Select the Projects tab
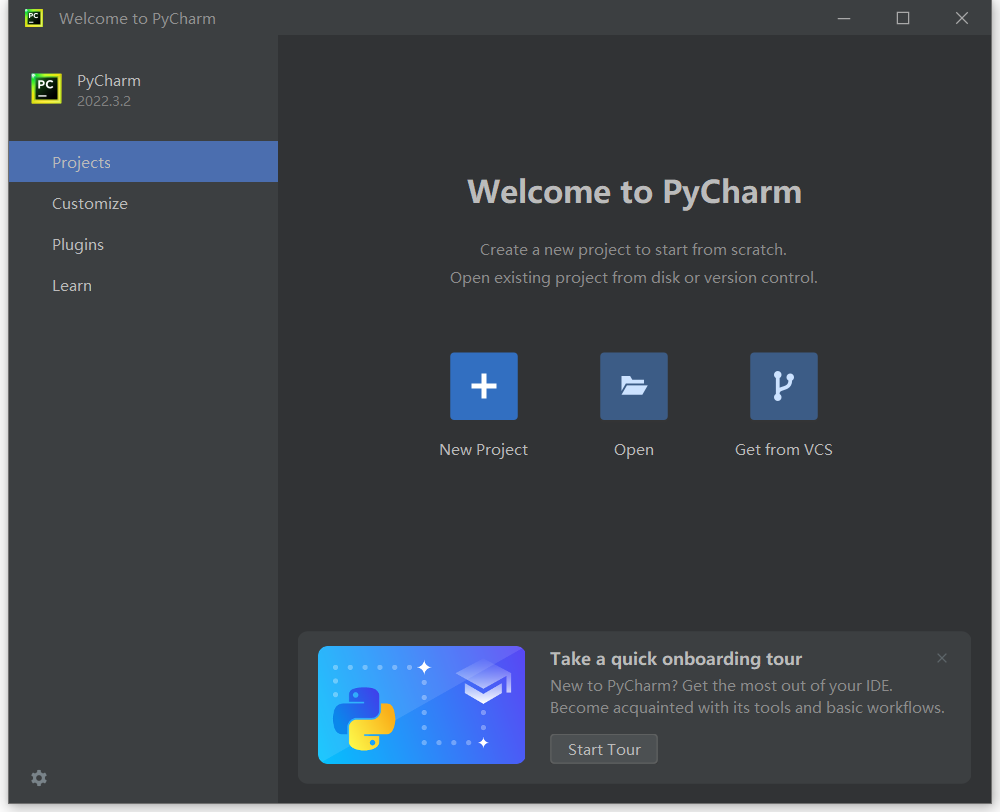Image resolution: width=1000 pixels, height=812 pixels. point(143,162)
